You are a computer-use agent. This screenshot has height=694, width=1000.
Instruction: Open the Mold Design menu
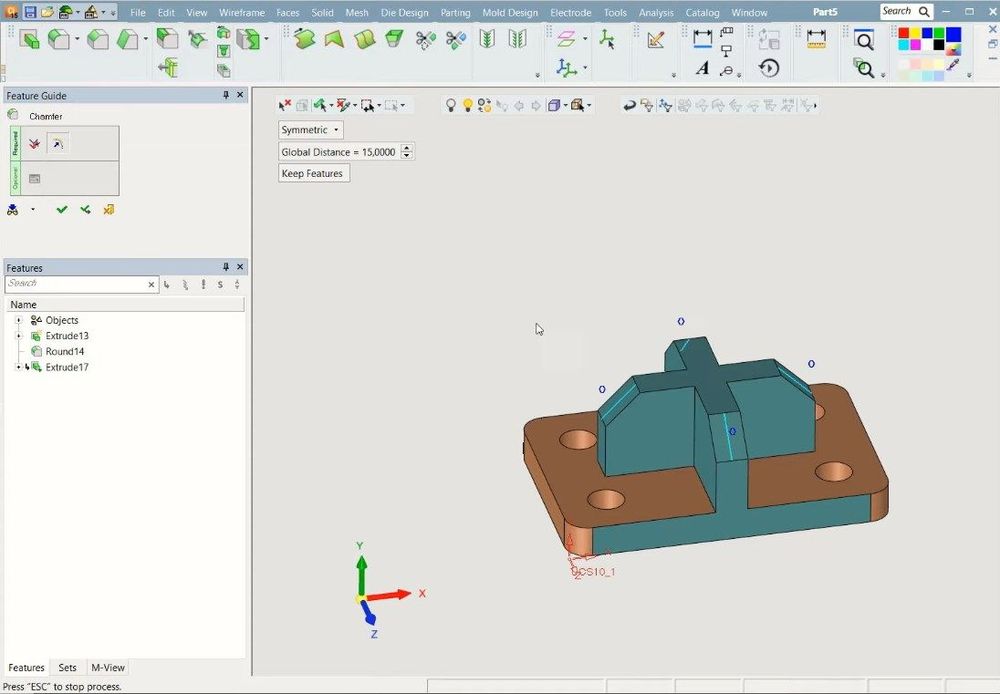click(509, 13)
